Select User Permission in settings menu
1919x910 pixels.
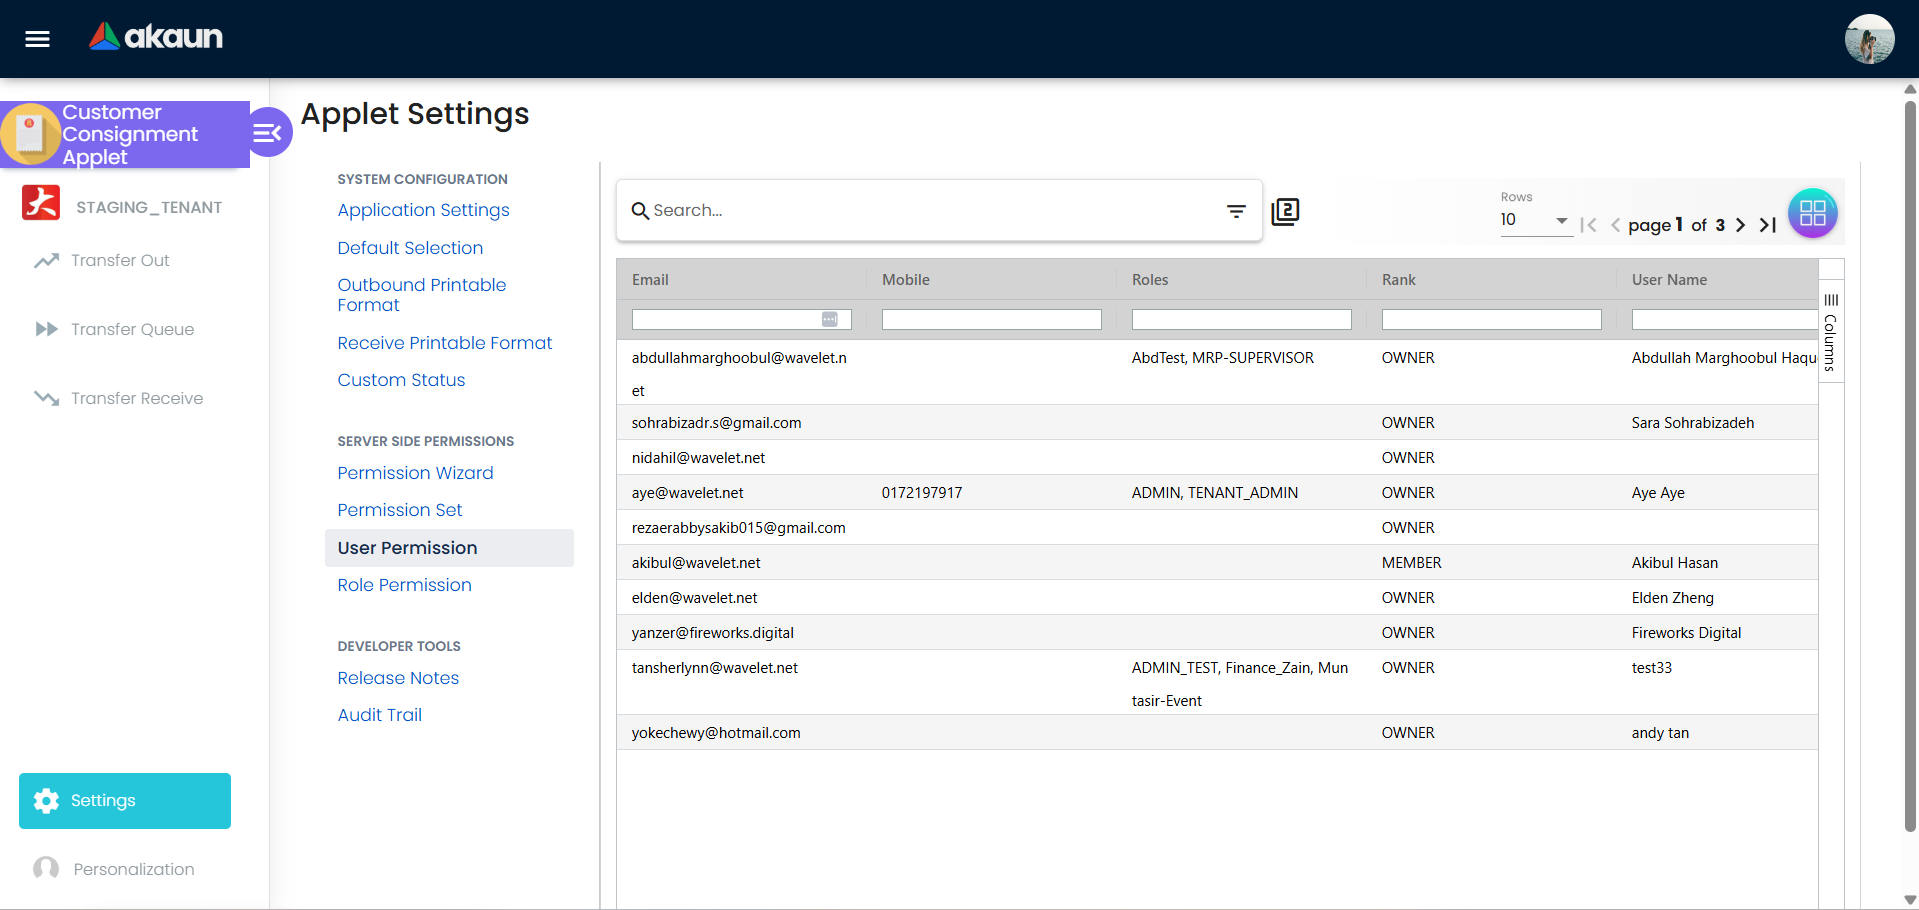(x=408, y=548)
